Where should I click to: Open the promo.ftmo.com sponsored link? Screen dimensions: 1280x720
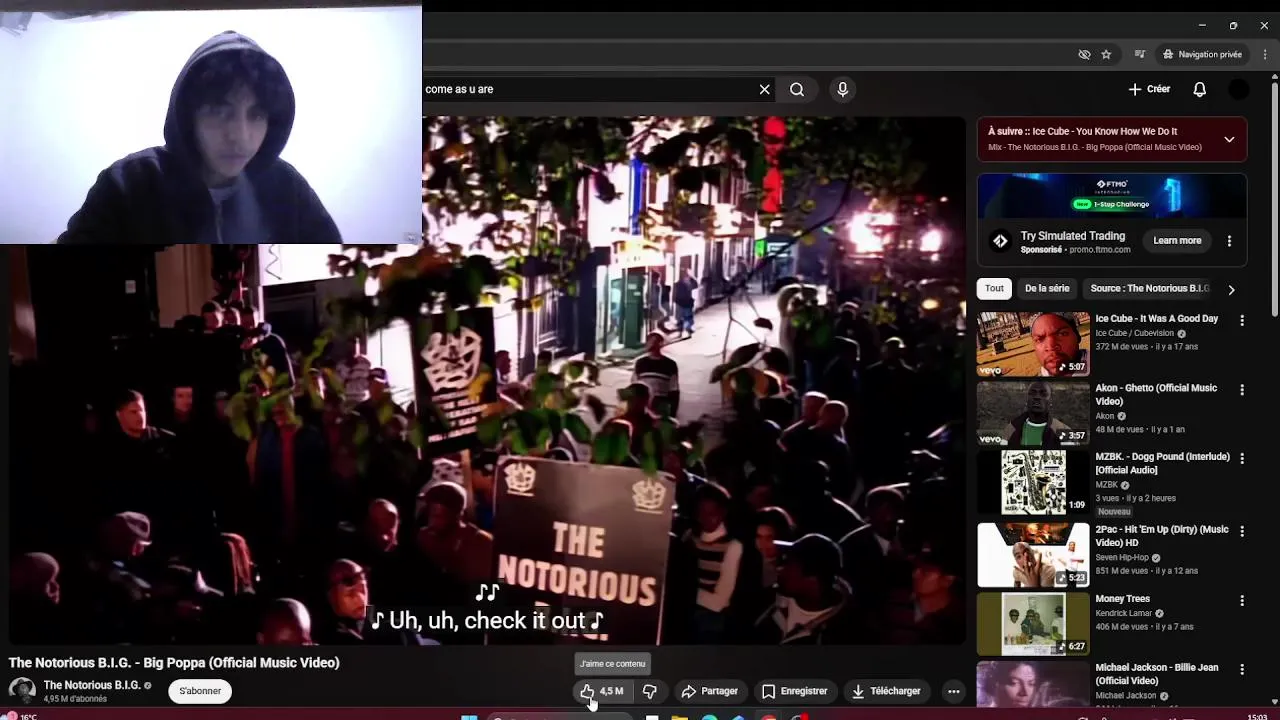click(1099, 250)
